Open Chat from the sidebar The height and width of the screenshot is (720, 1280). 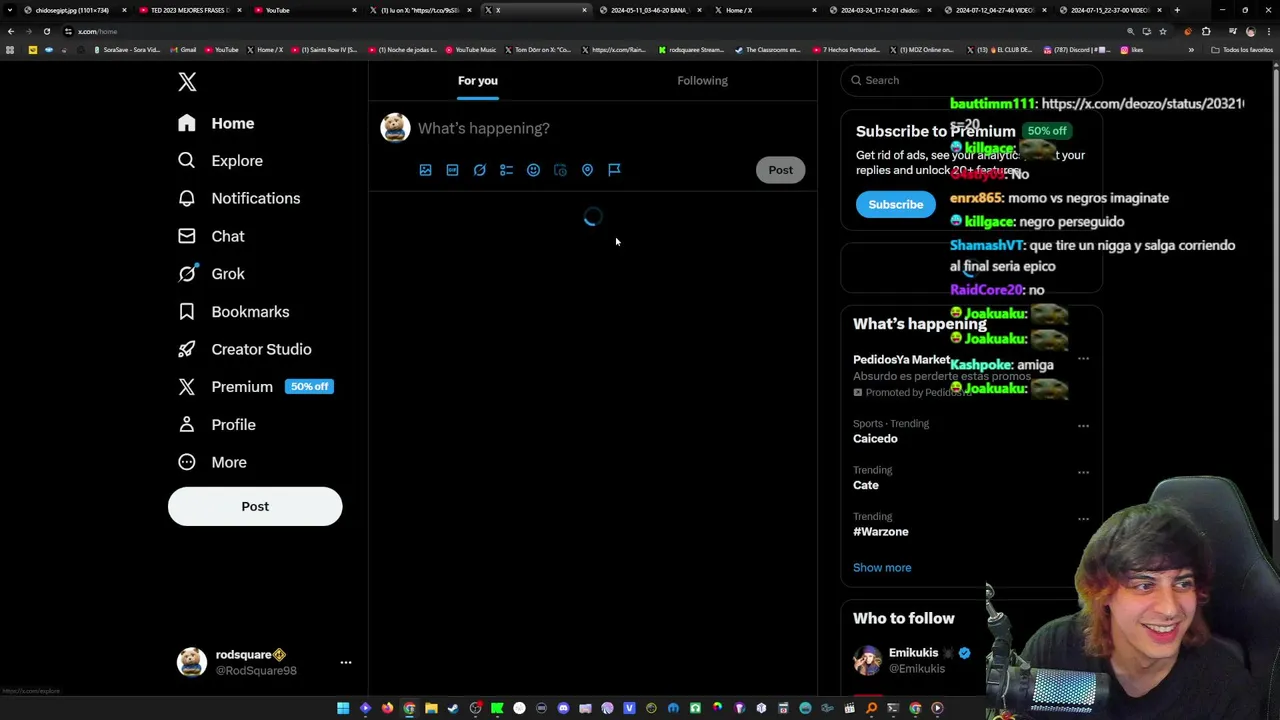click(x=212, y=236)
